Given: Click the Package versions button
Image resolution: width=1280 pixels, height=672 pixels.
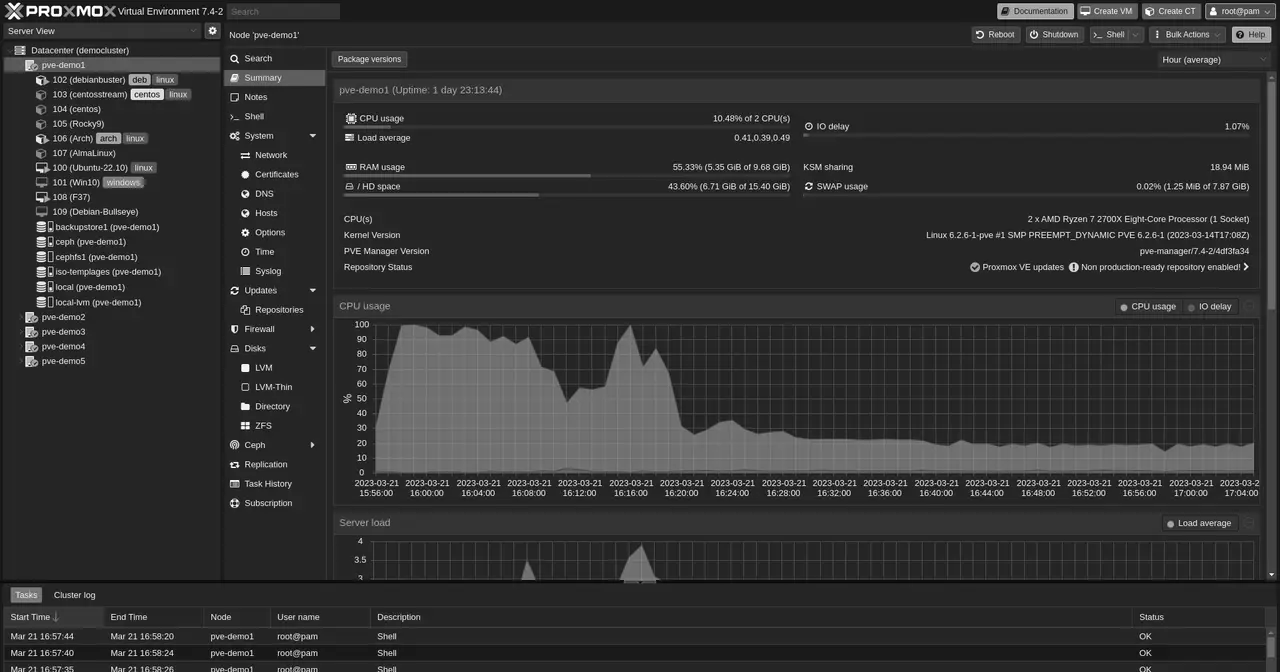Looking at the screenshot, I should tap(369, 59).
